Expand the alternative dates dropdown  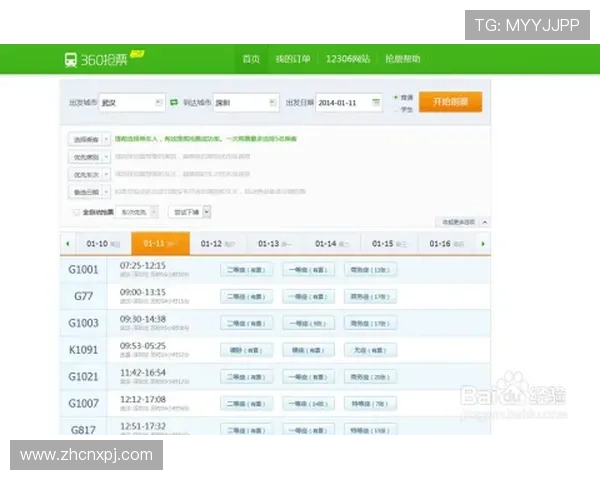(90, 192)
